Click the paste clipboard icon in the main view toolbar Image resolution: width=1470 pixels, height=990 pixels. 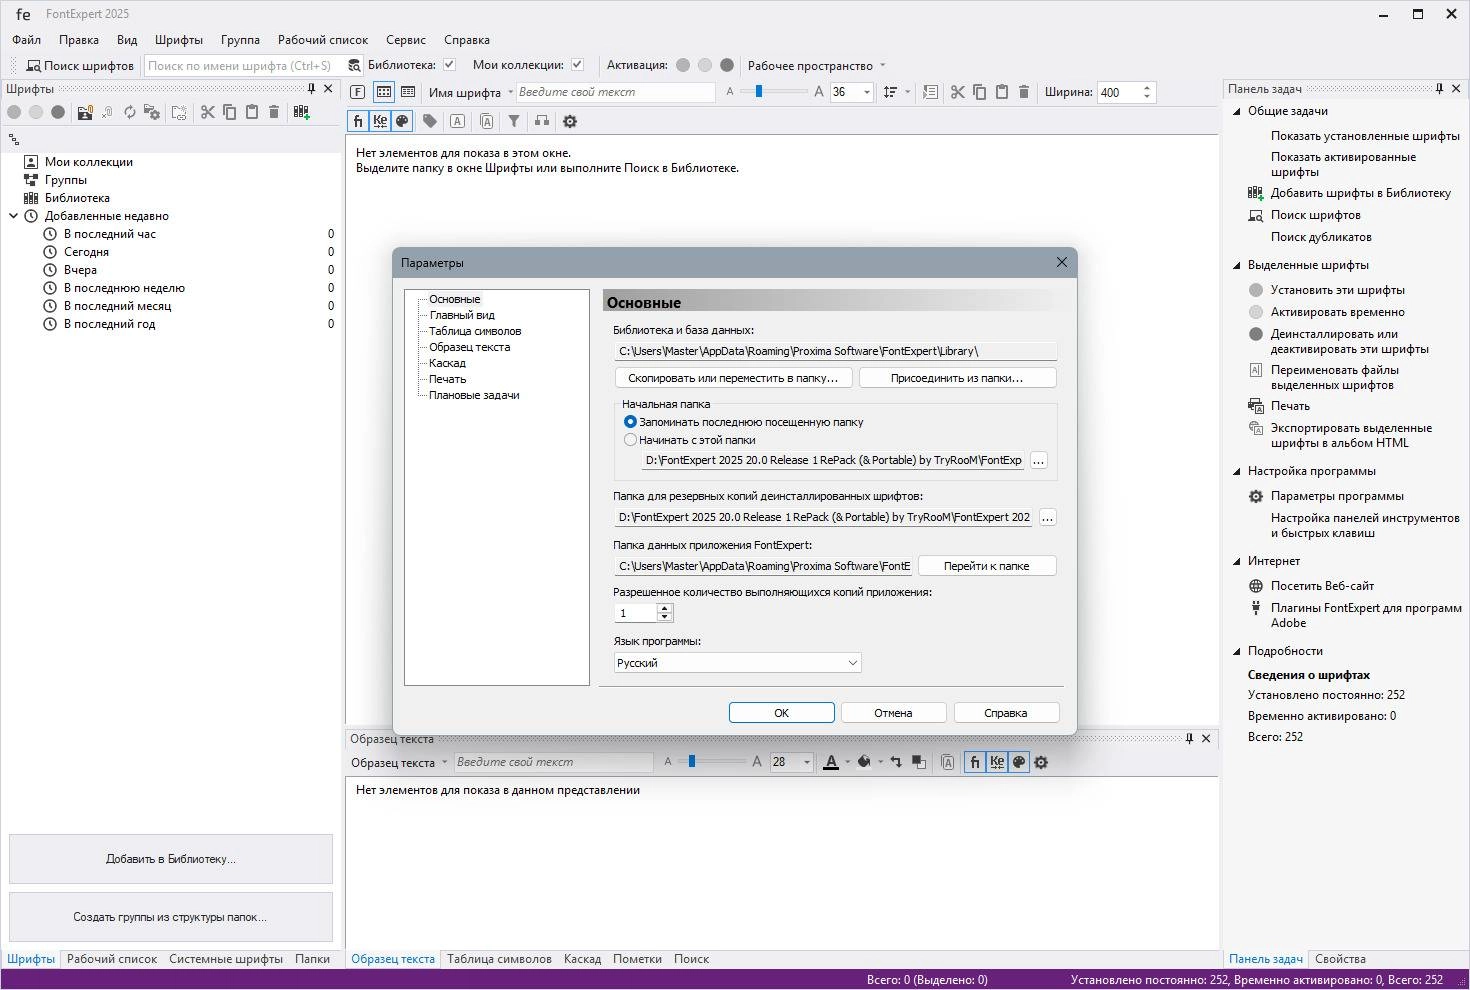point(1002,92)
